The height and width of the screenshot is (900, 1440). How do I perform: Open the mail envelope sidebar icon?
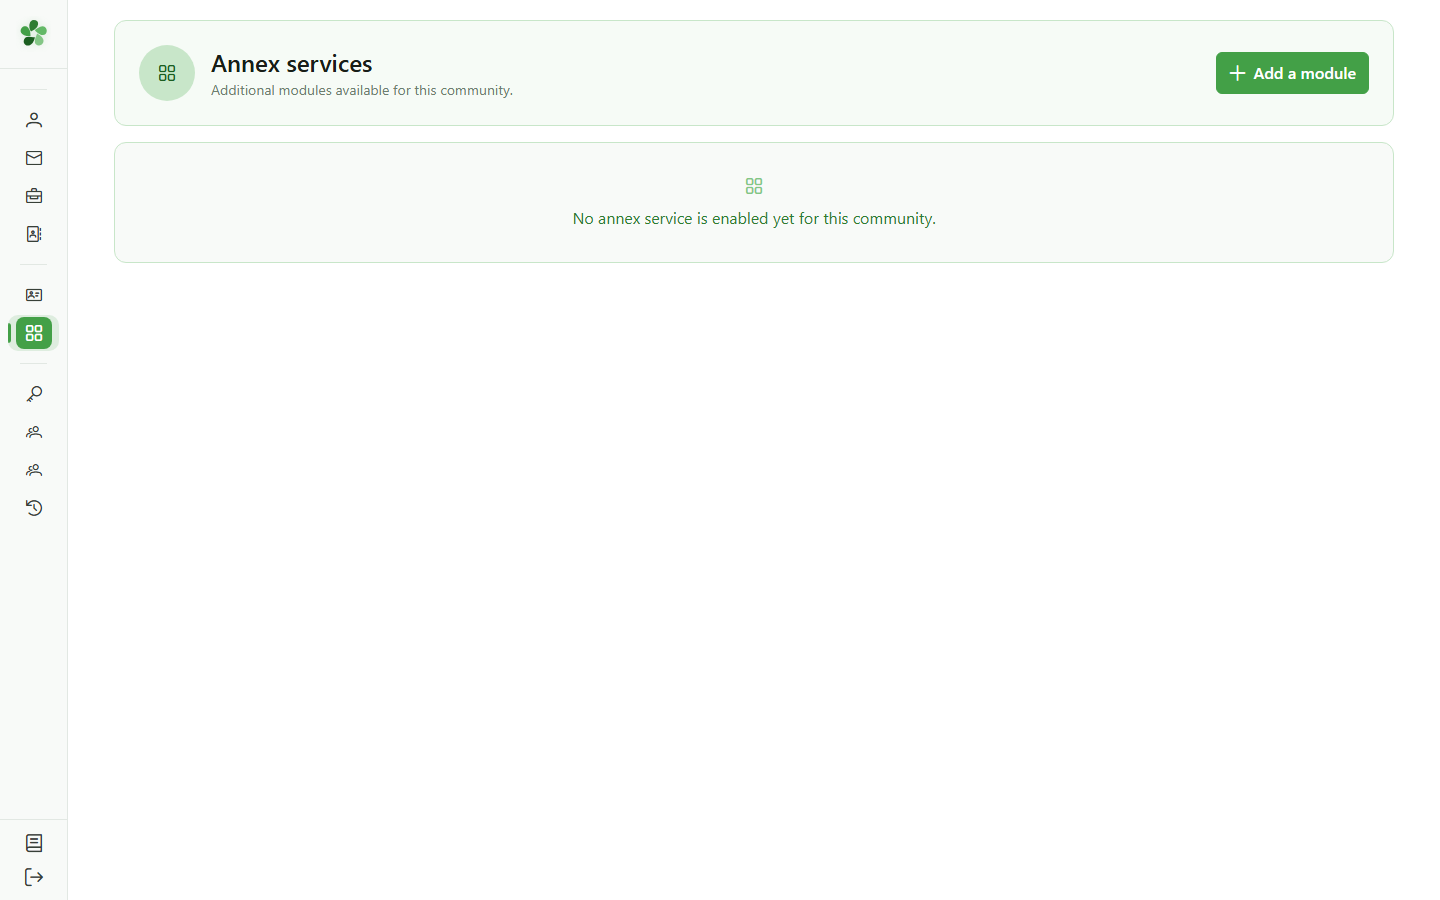pyautogui.click(x=34, y=158)
